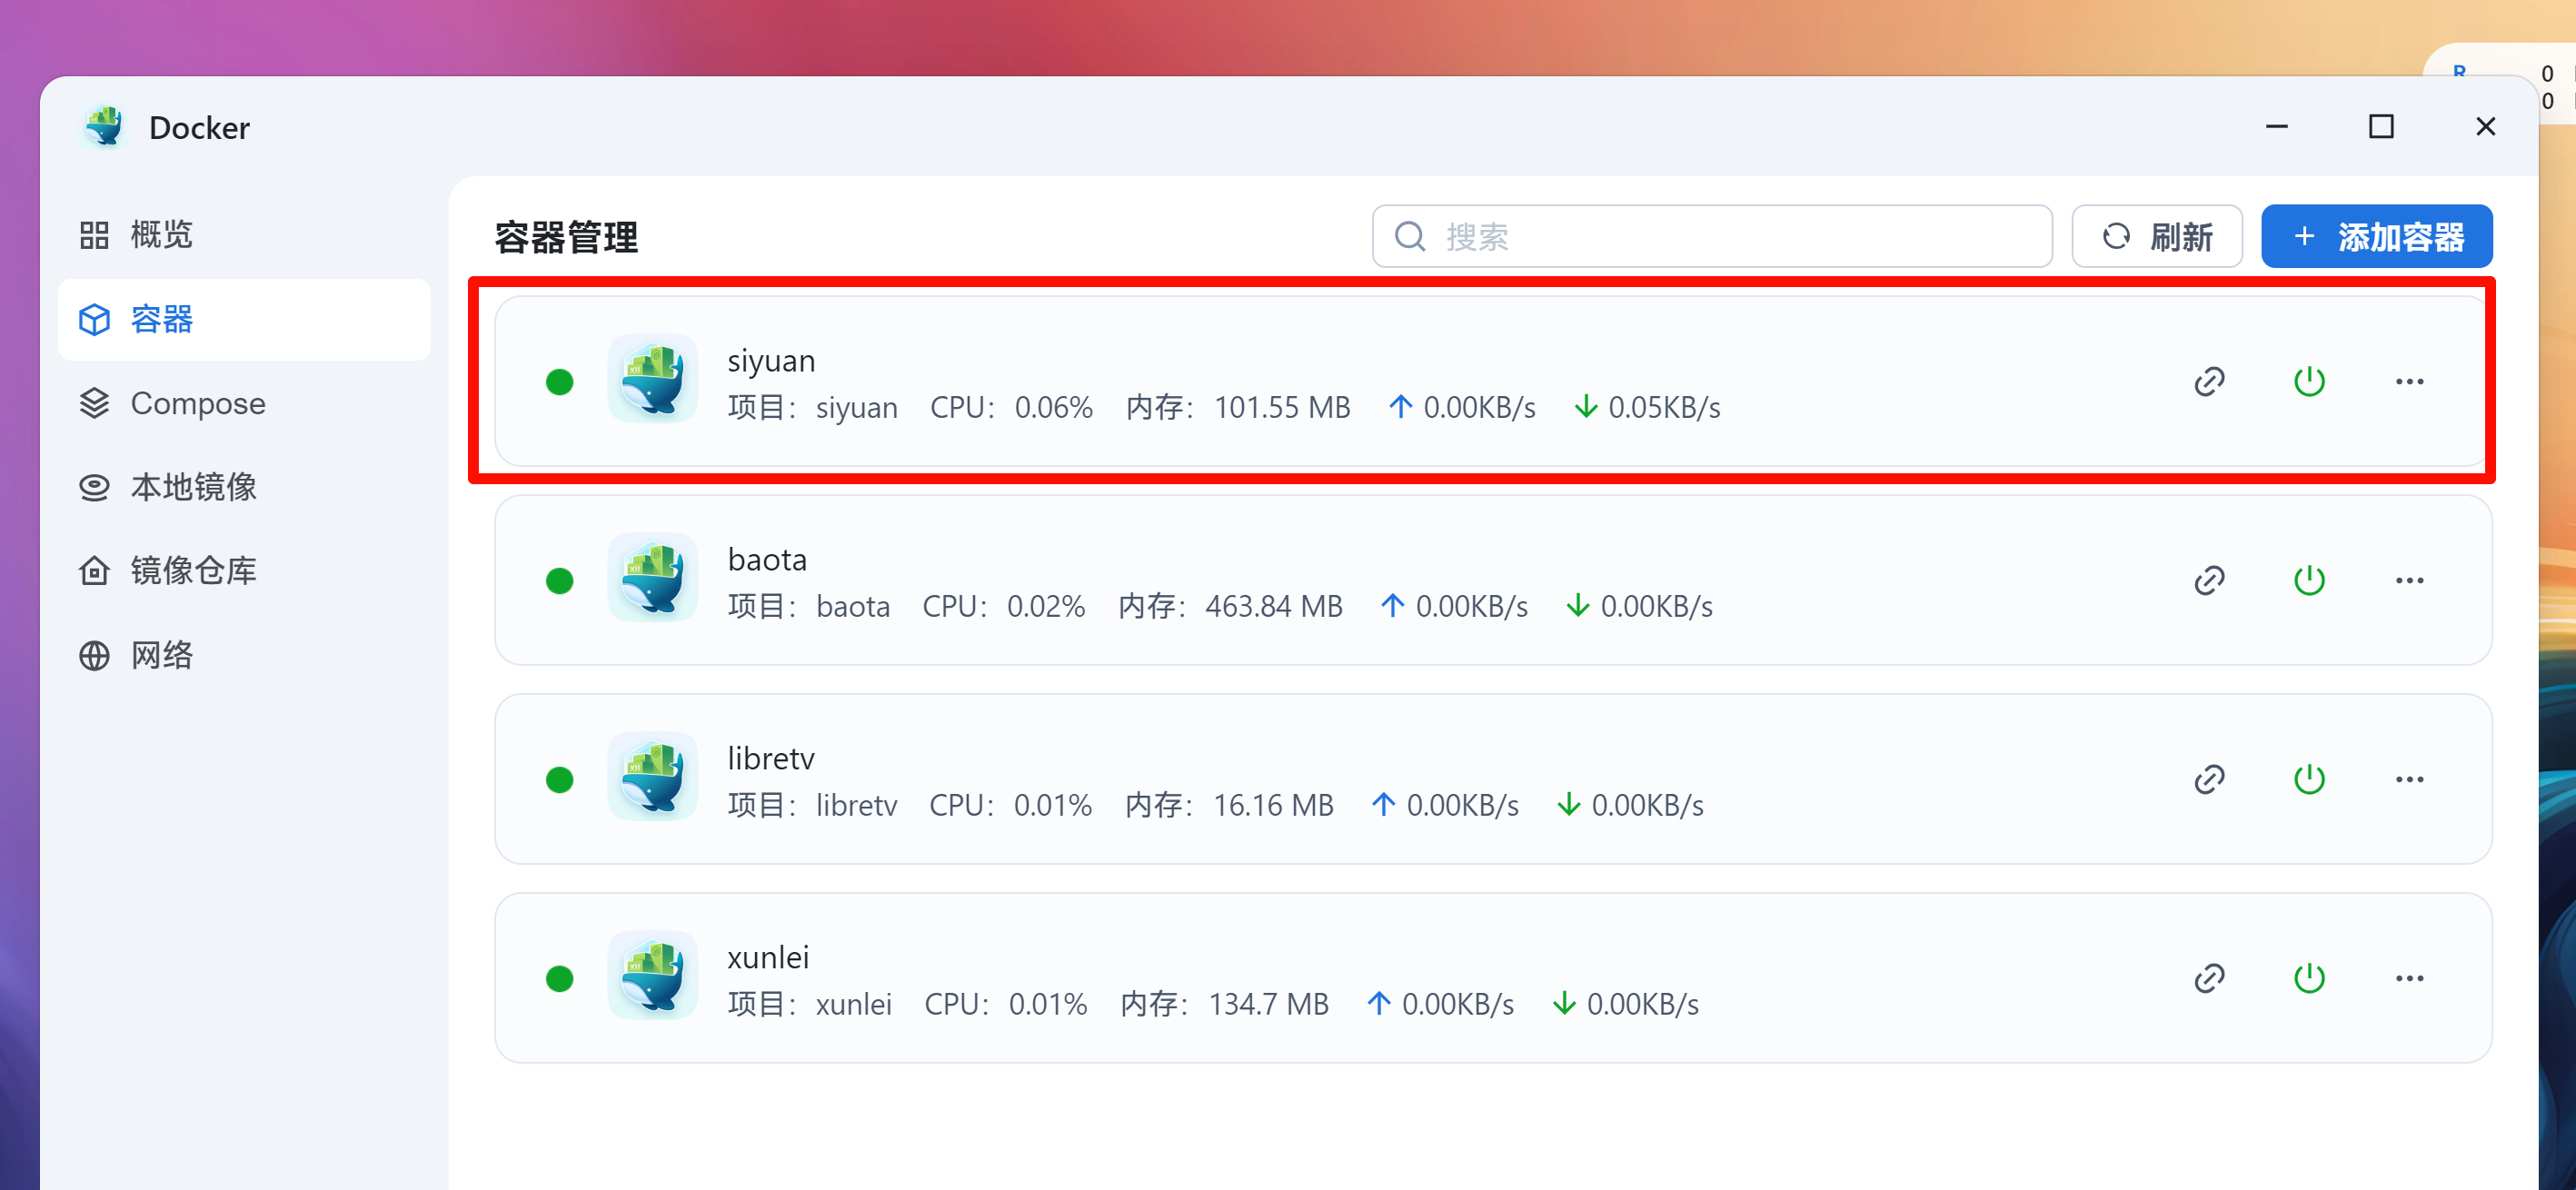Focus the 搜索 search field
The width and height of the screenshot is (2576, 1190).
(1712, 236)
